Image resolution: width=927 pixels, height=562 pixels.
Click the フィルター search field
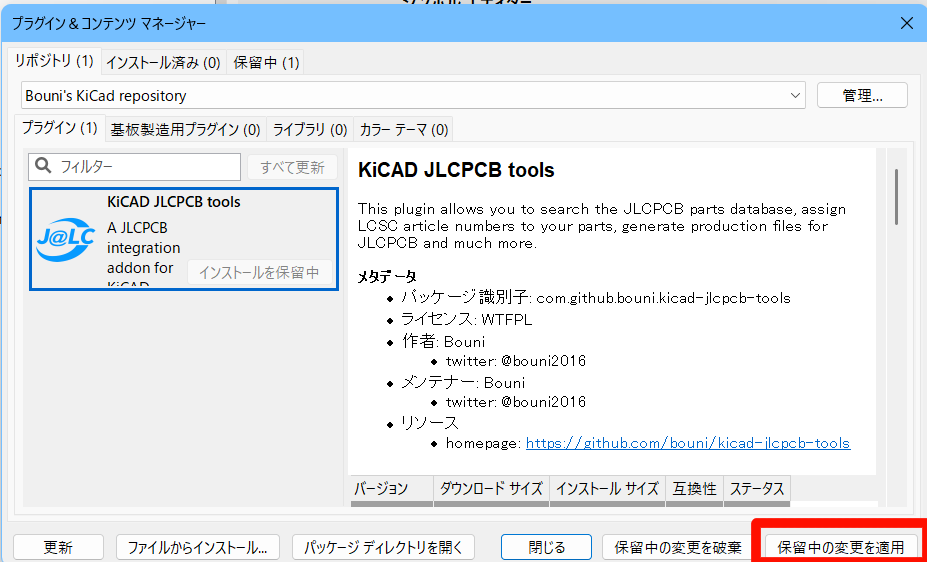click(x=135, y=167)
